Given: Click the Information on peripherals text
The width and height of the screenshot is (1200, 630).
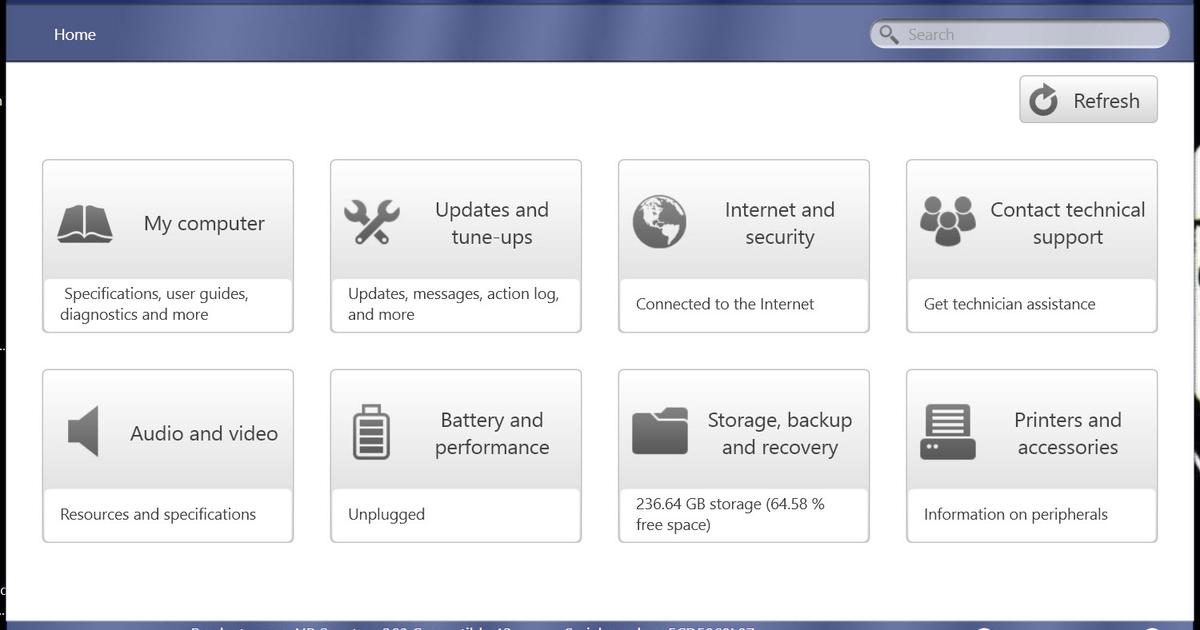Looking at the screenshot, I should point(1015,514).
